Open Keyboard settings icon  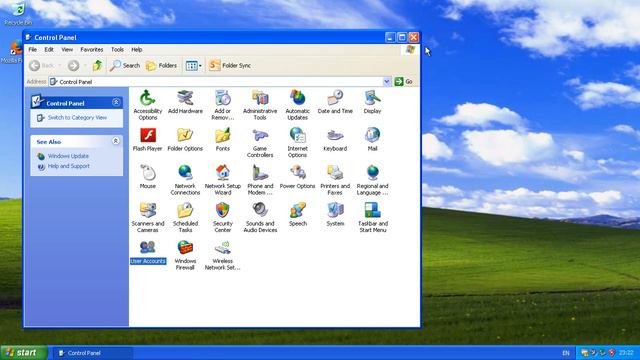pos(335,140)
